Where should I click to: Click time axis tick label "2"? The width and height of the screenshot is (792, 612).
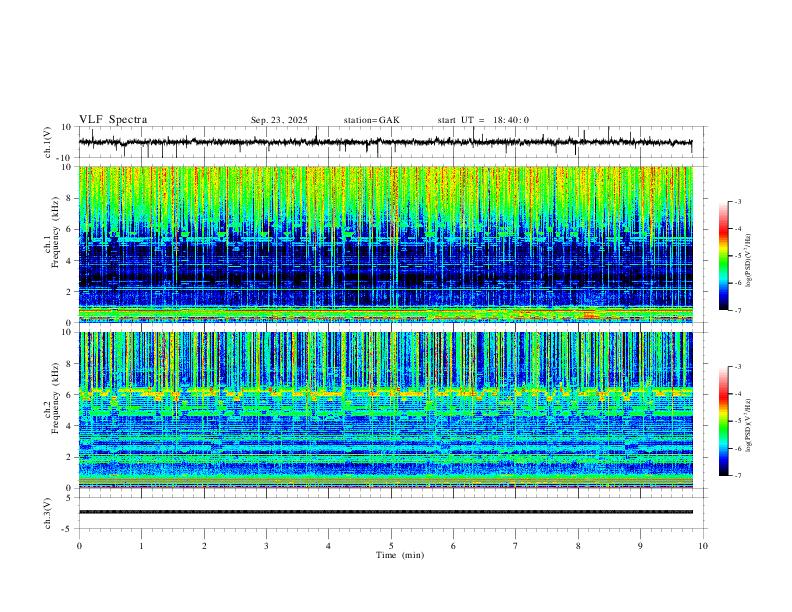204,546
